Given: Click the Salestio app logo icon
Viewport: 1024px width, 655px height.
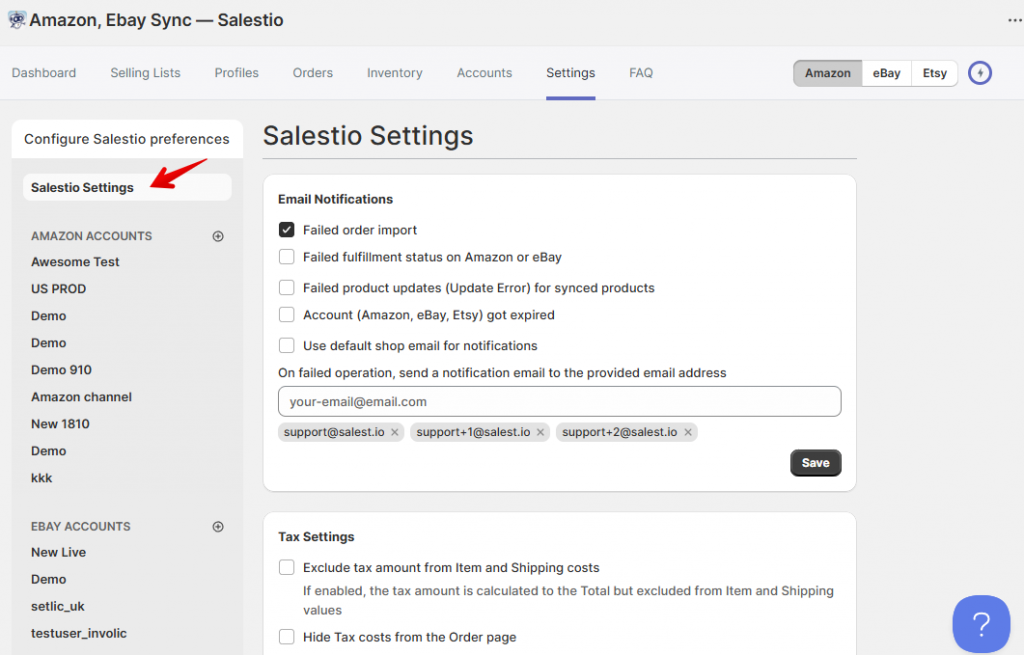Looking at the screenshot, I should (17, 20).
